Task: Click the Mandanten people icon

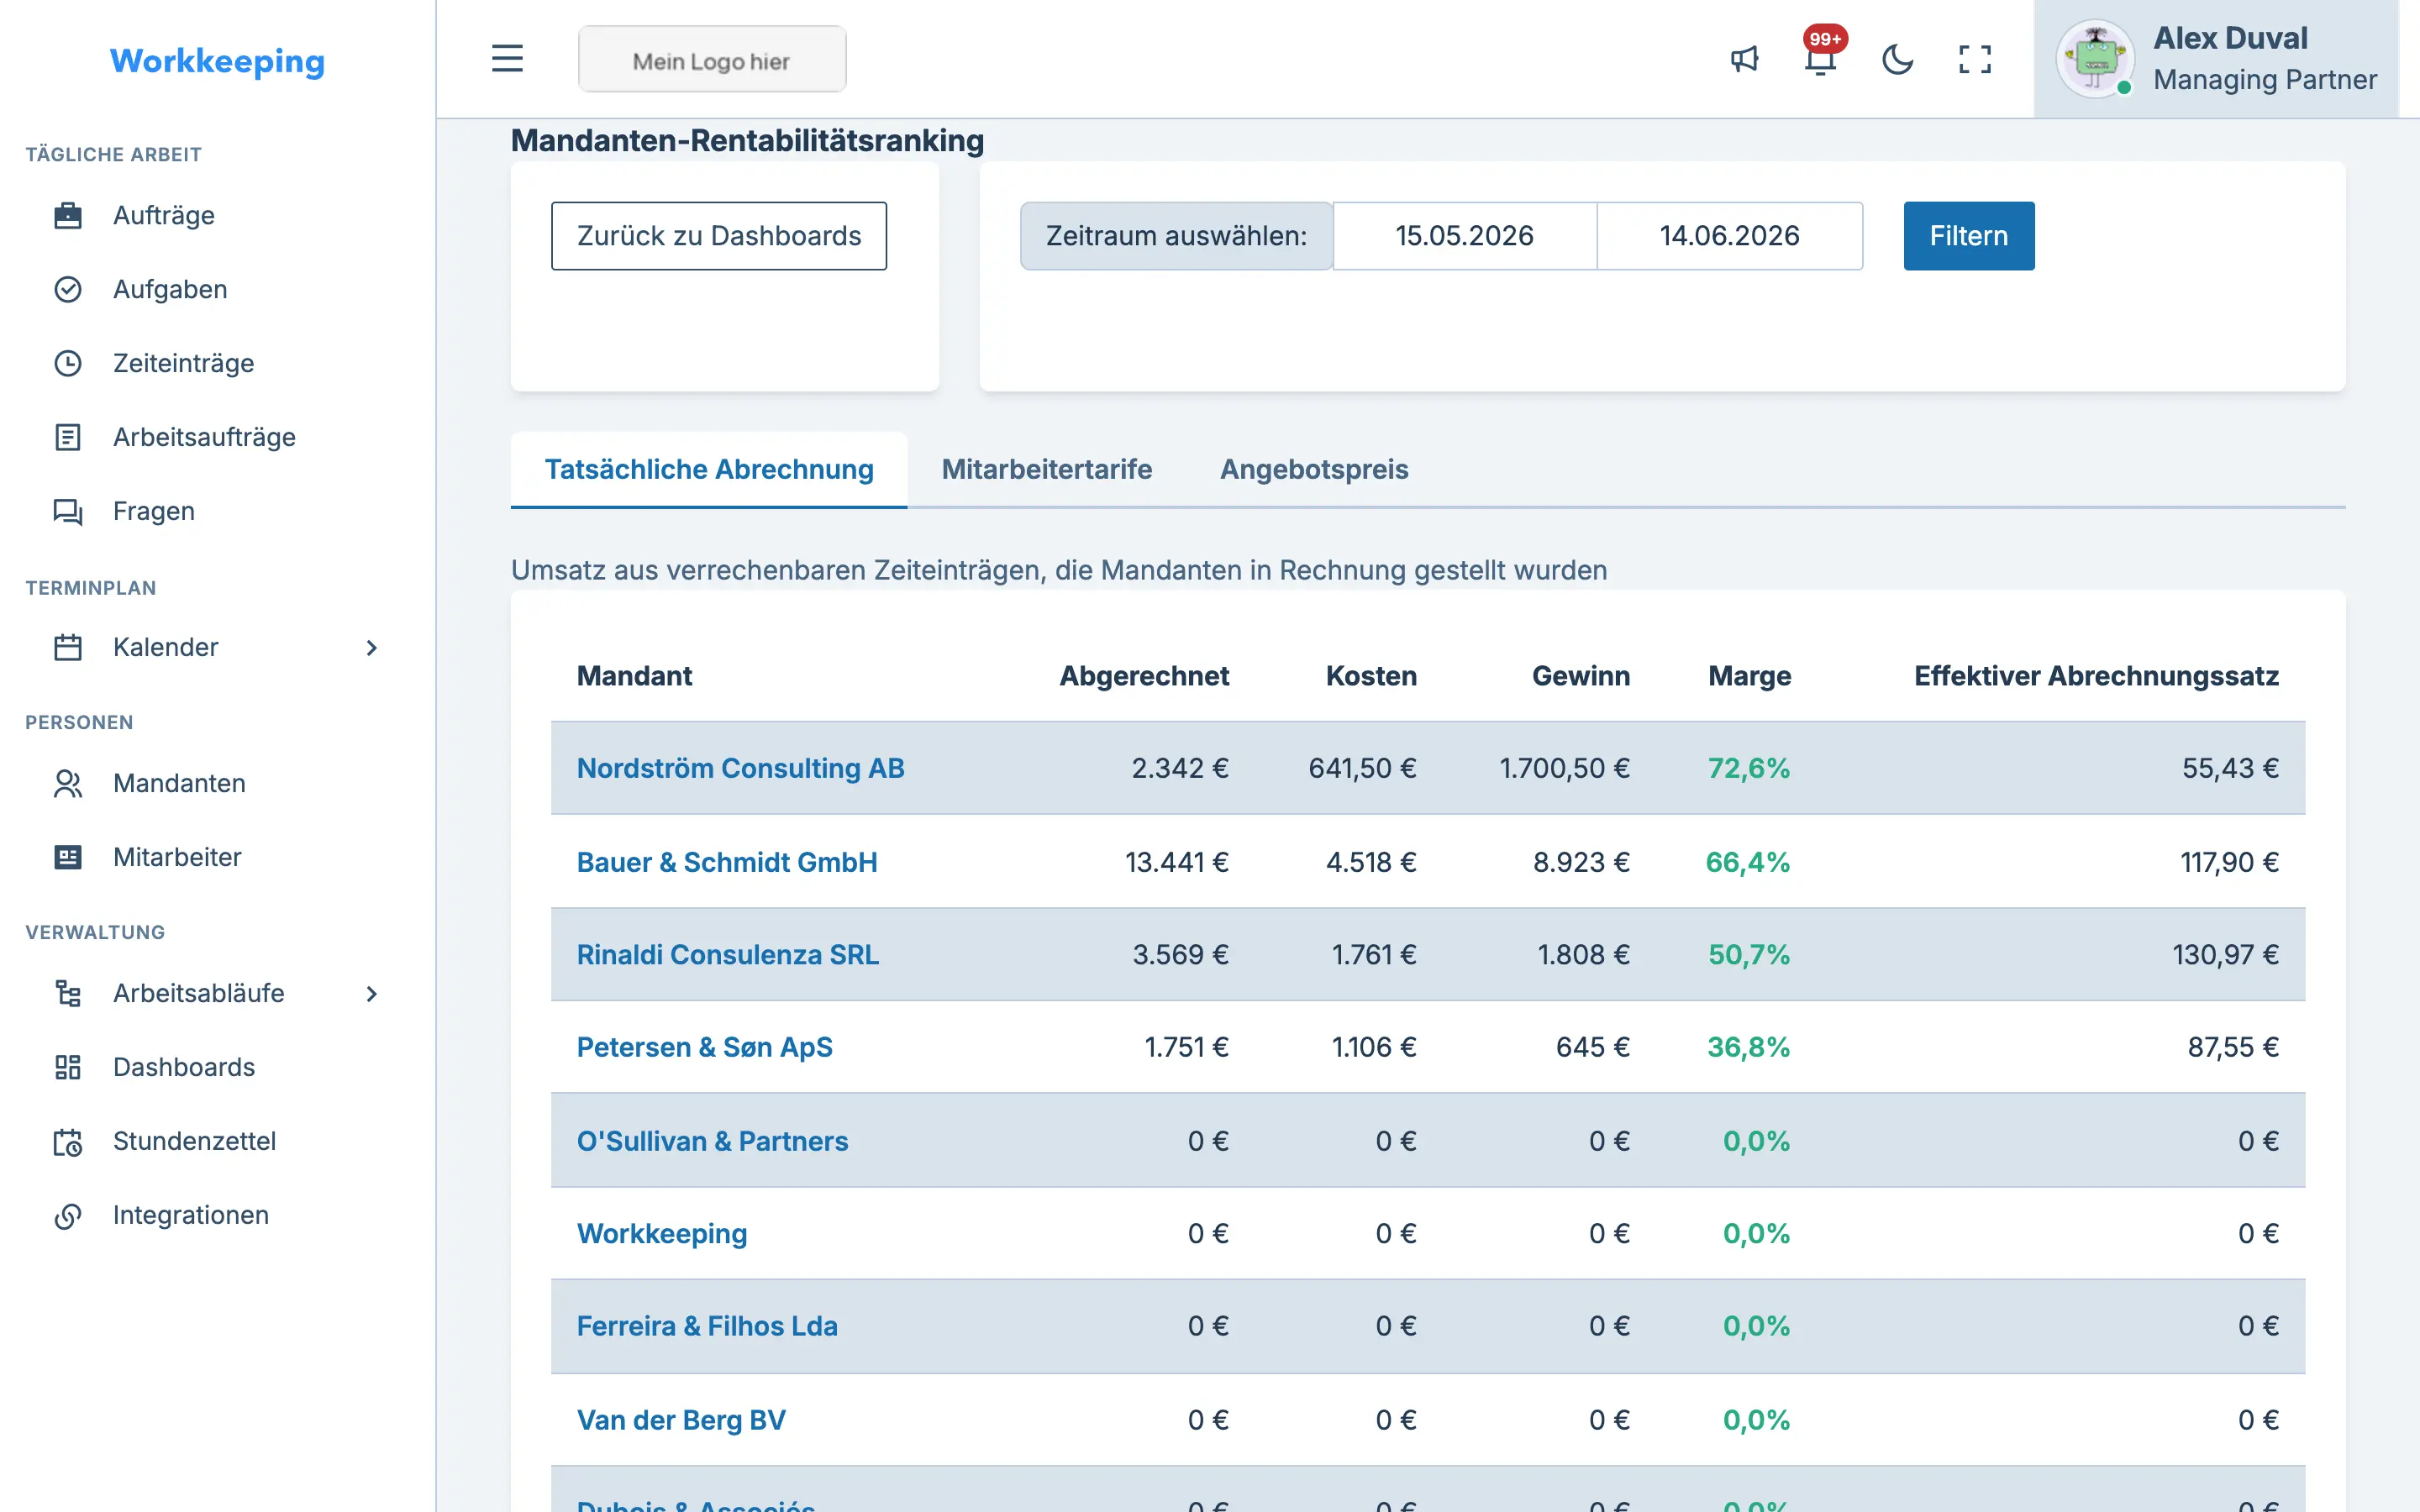Action: tap(67, 783)
